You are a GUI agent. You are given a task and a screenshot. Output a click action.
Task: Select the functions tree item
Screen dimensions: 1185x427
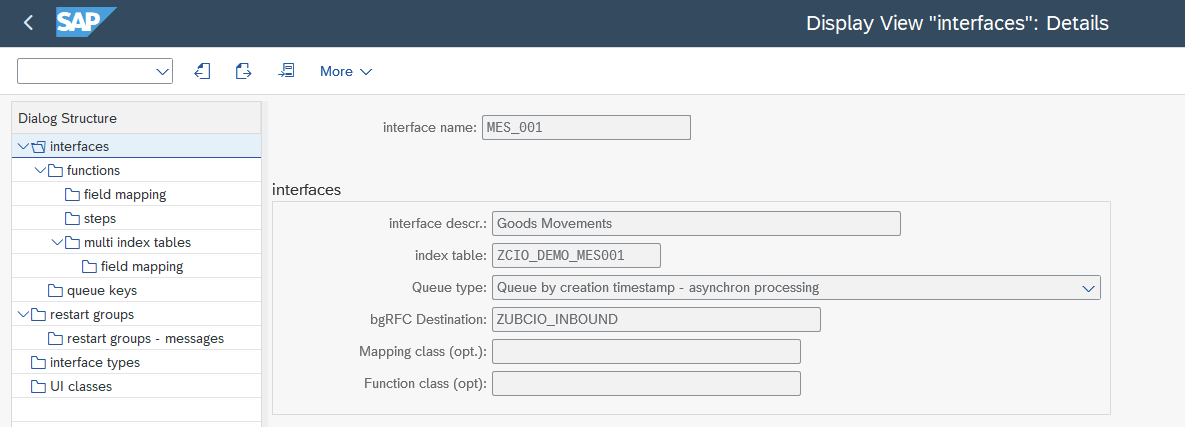point(93,171)
